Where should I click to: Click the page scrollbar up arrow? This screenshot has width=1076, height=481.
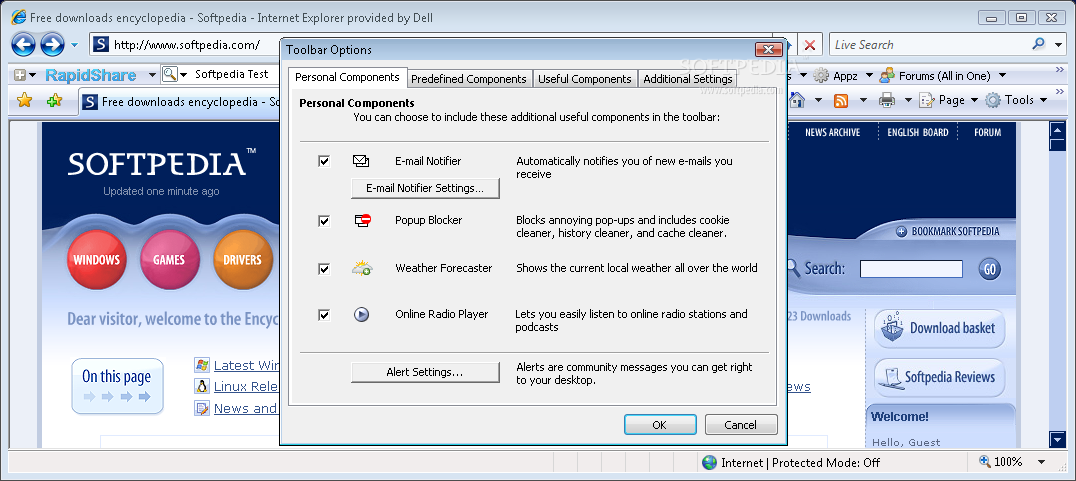pyautogui.click(x=1057, y=129)
